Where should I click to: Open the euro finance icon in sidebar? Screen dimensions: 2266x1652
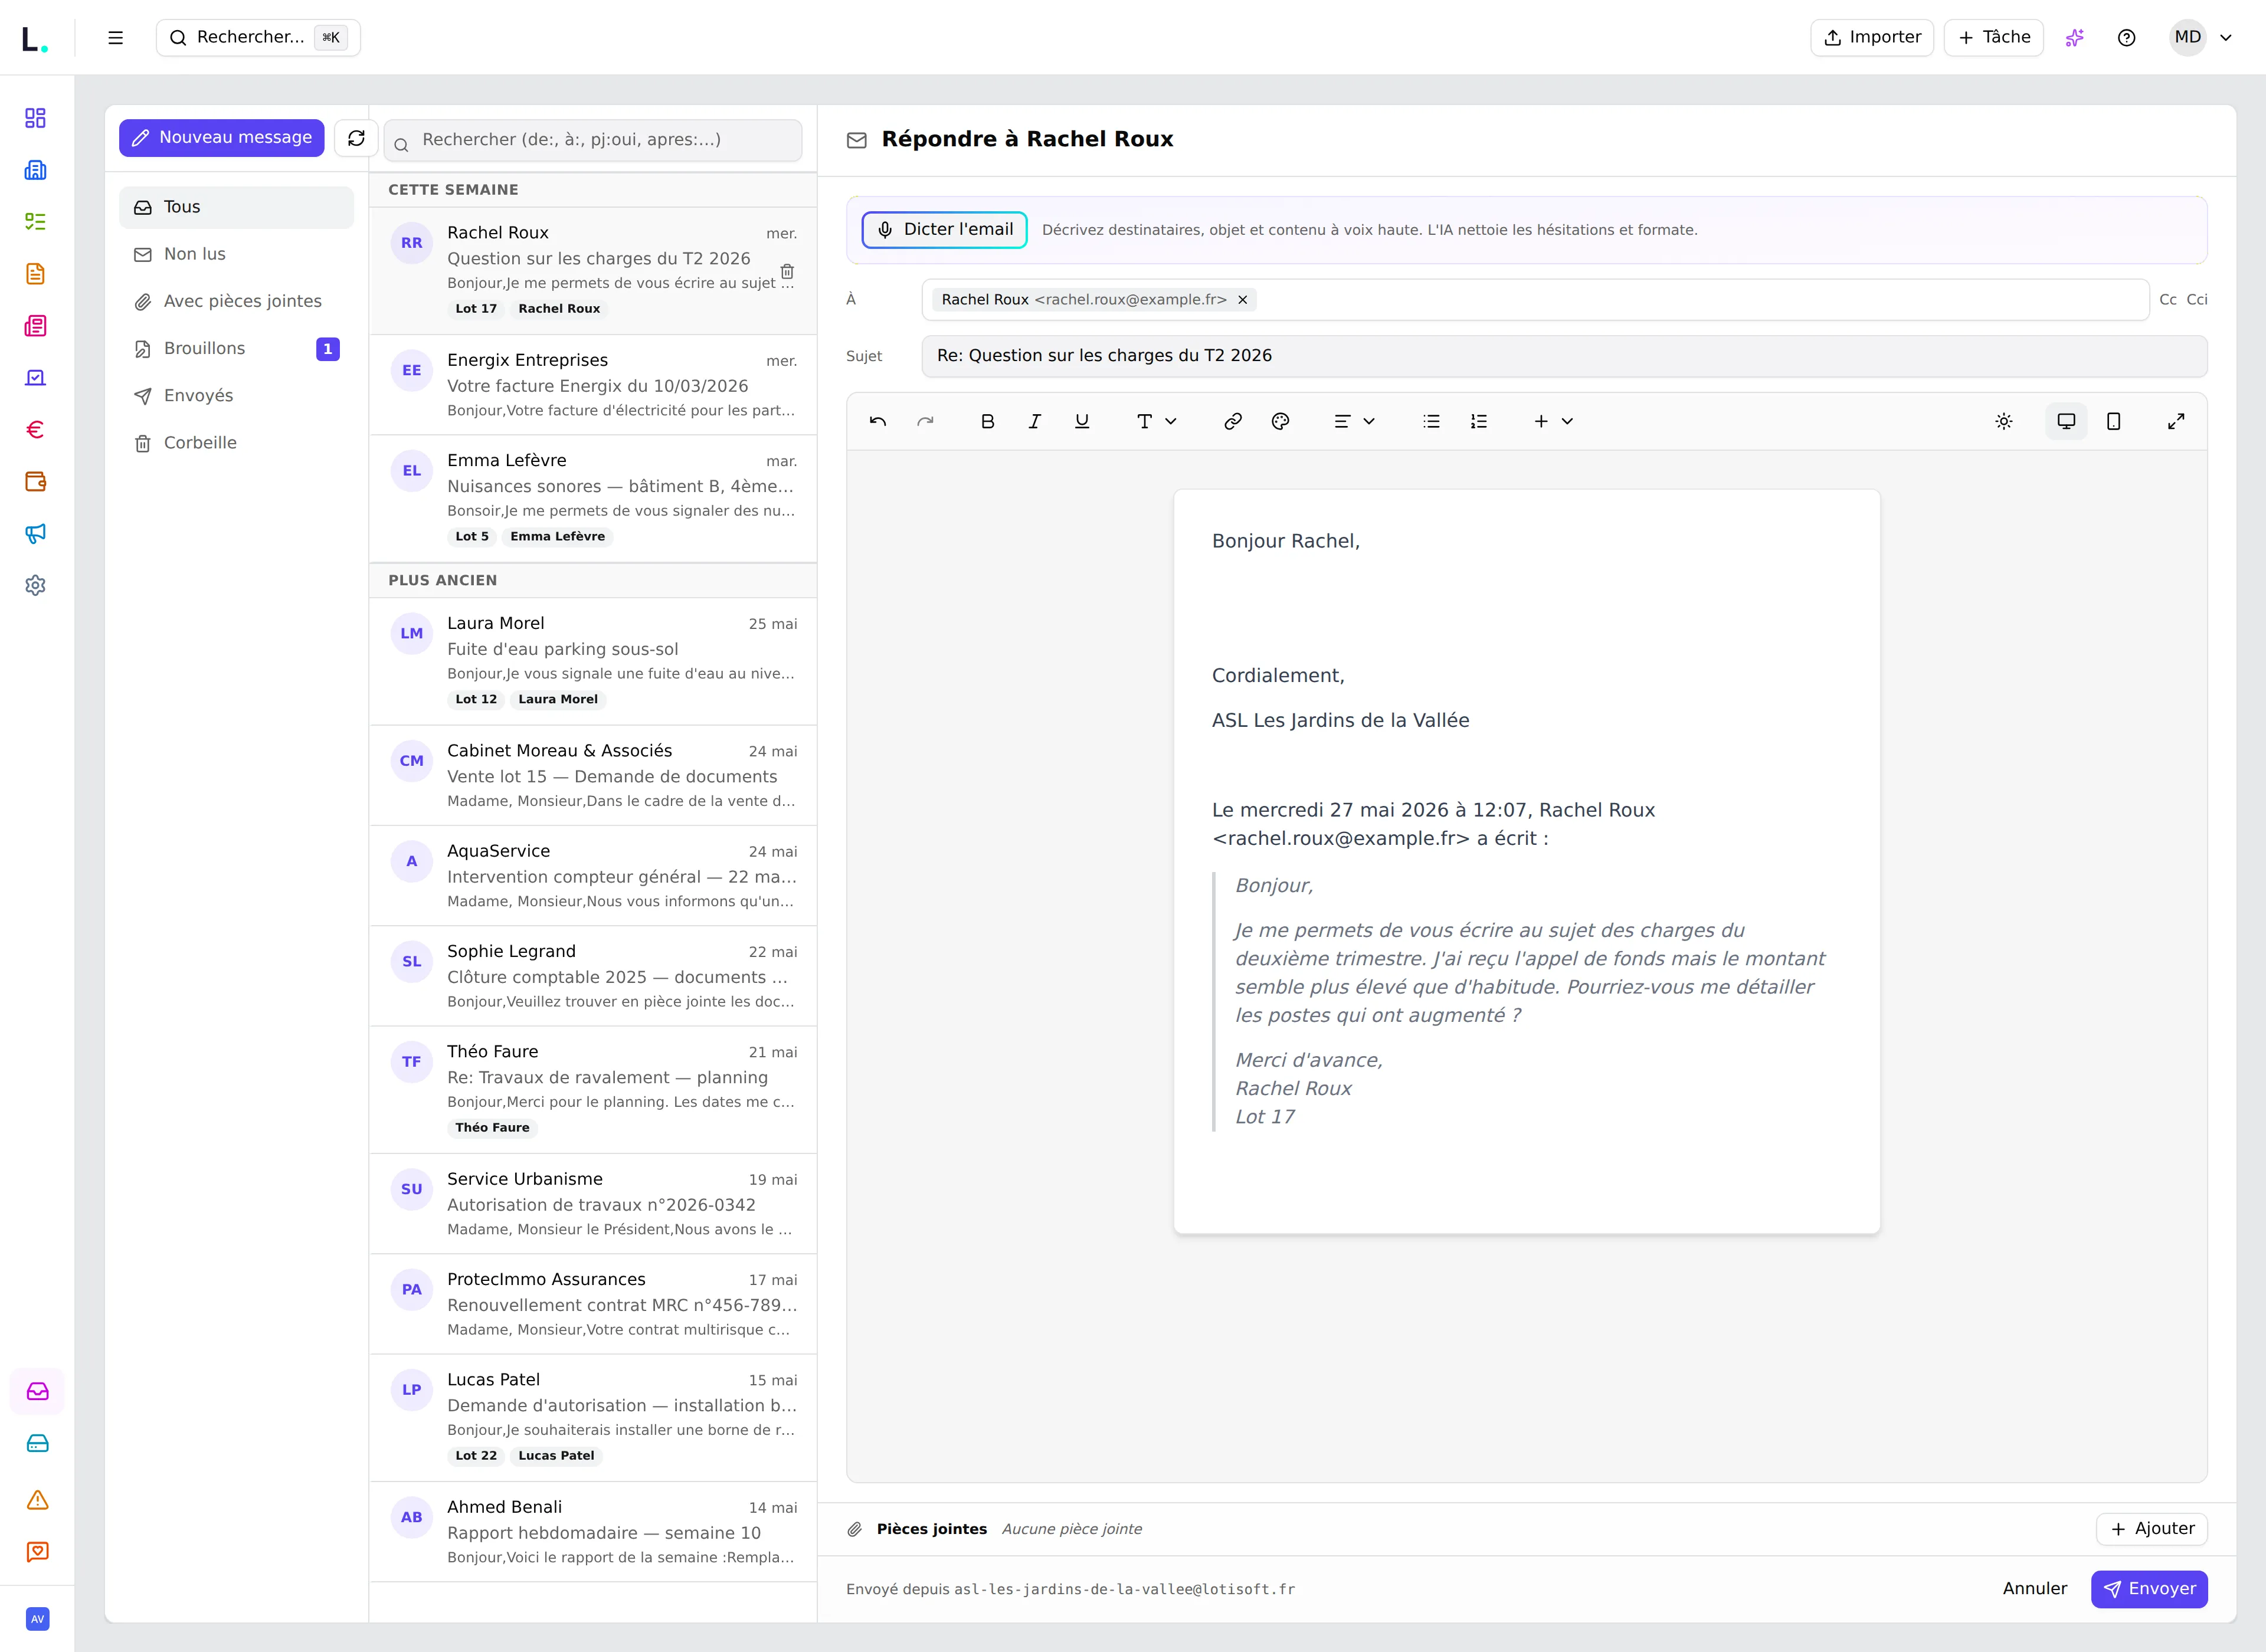(36, 430)
